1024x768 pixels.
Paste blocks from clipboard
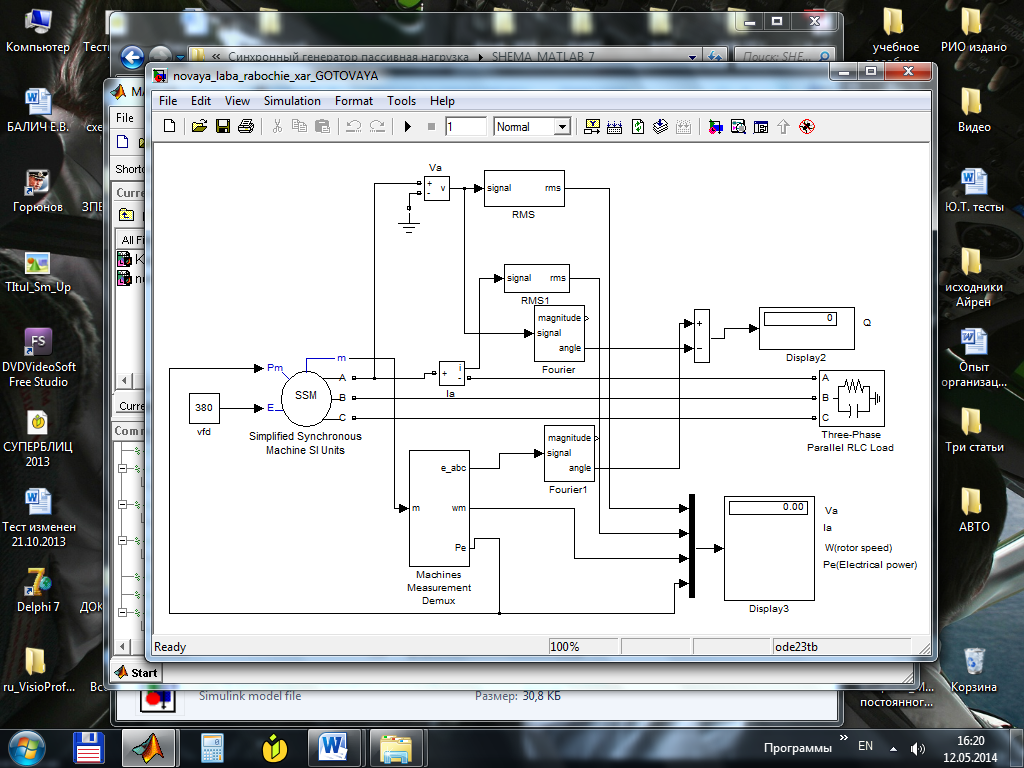[322, 126]
